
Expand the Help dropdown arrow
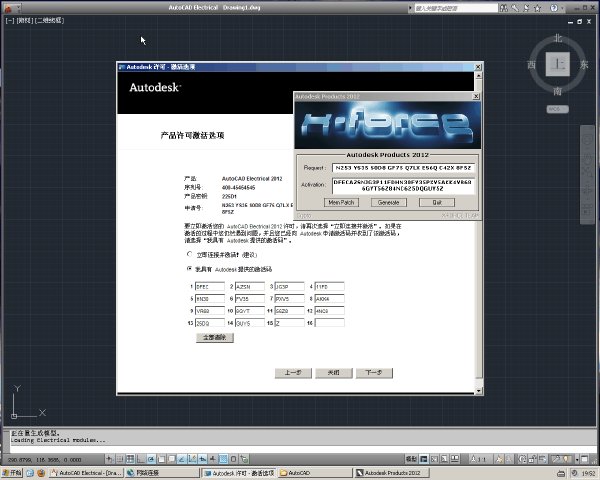pos(562,8)
